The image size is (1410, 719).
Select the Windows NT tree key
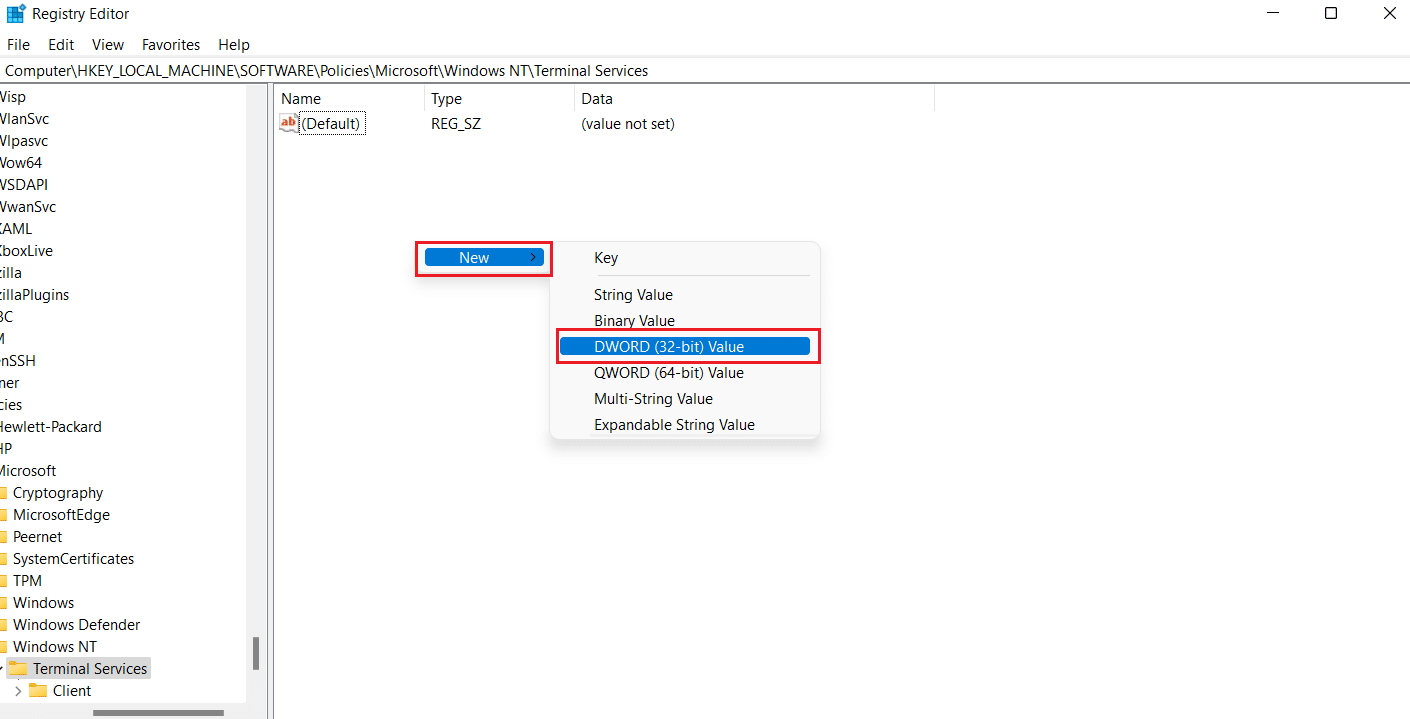(55, 646)
